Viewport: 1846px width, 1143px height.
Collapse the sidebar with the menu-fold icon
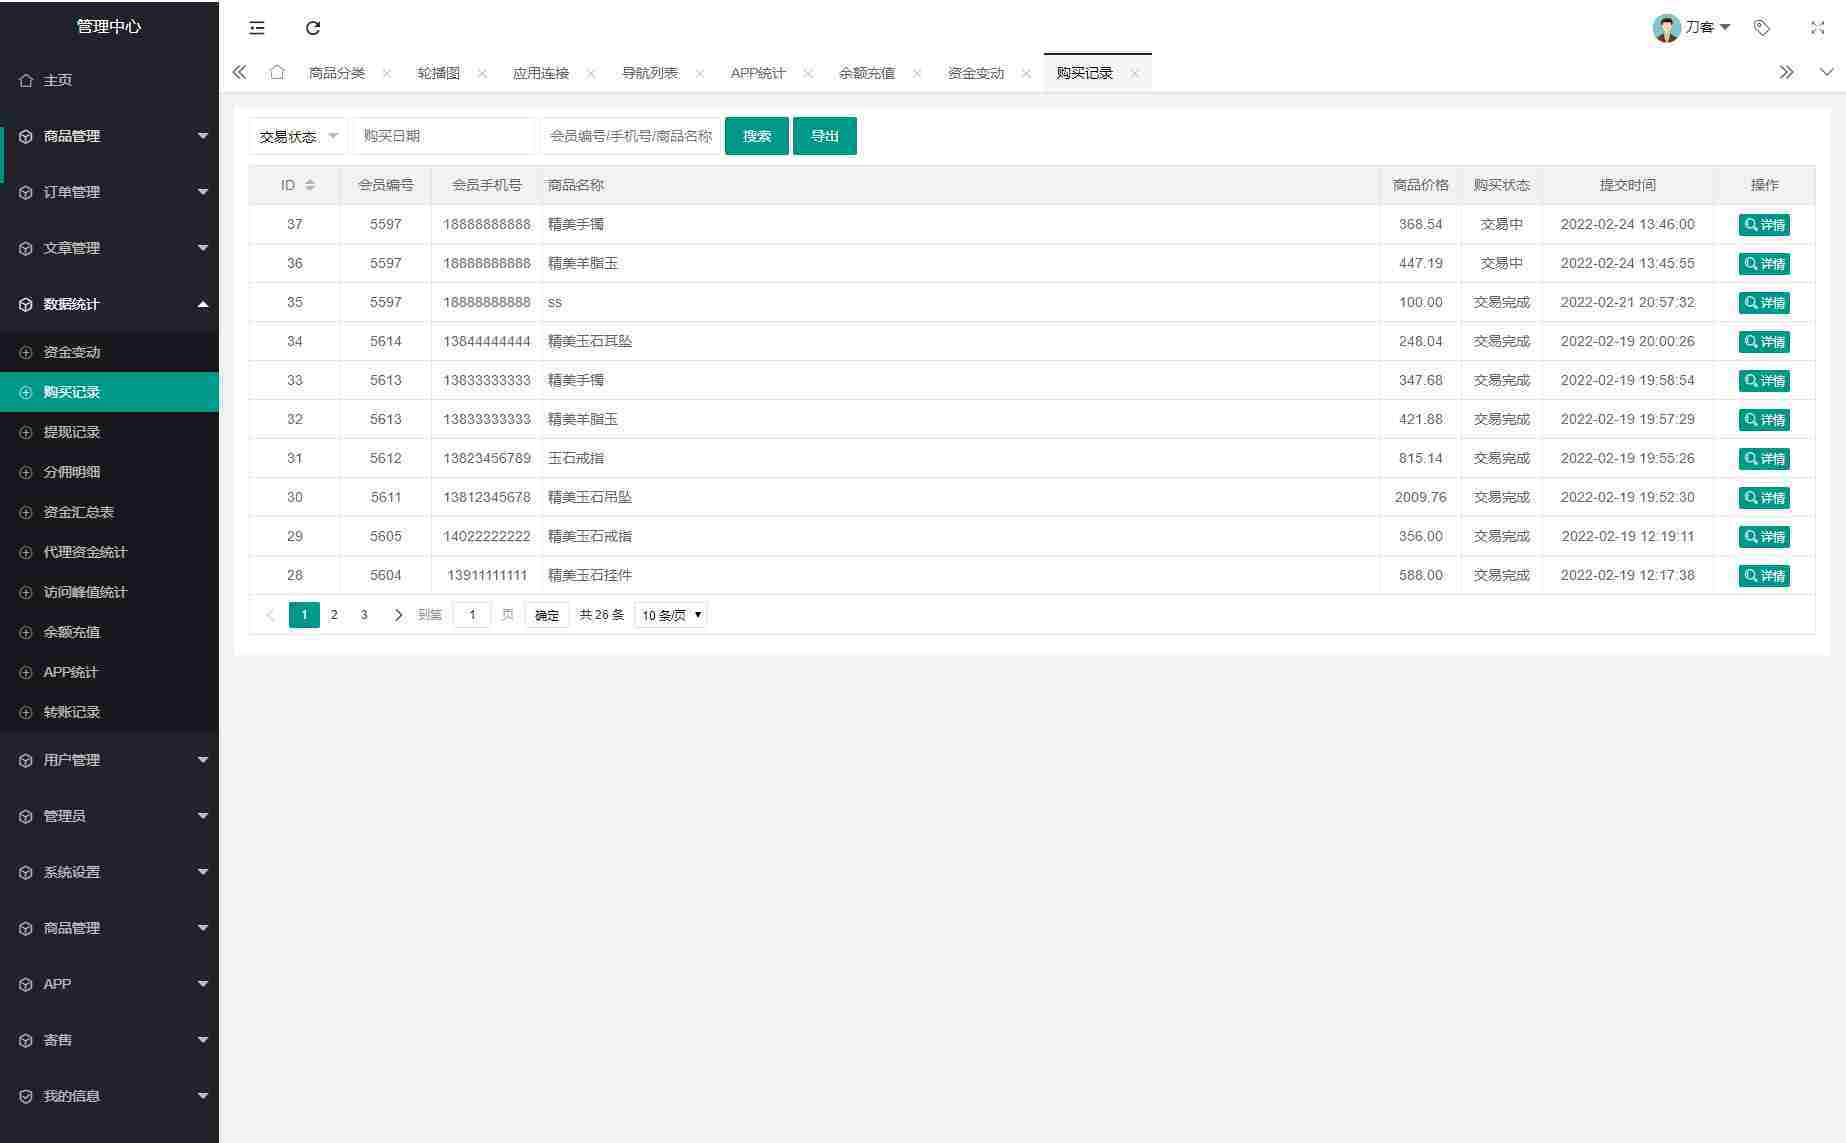(257, 28)
